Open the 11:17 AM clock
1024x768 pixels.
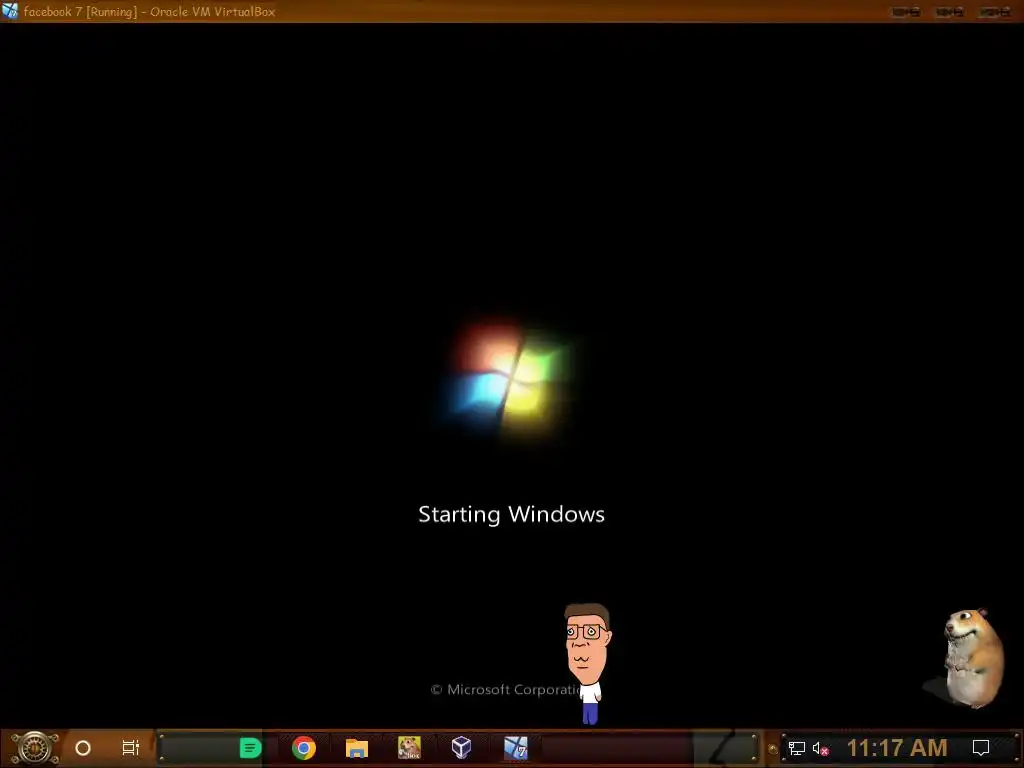[x=897, y=748]
